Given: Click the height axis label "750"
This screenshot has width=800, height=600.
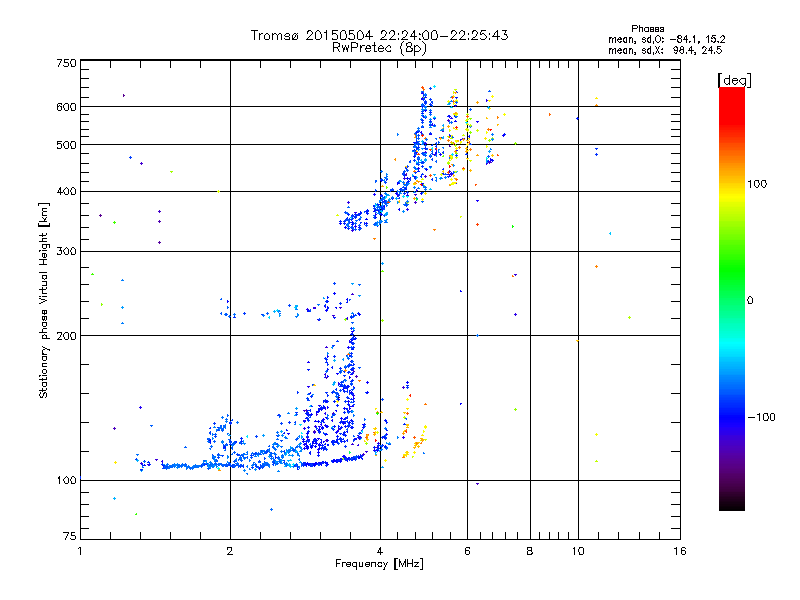Looking at the screenshot, I should point(66,63).
